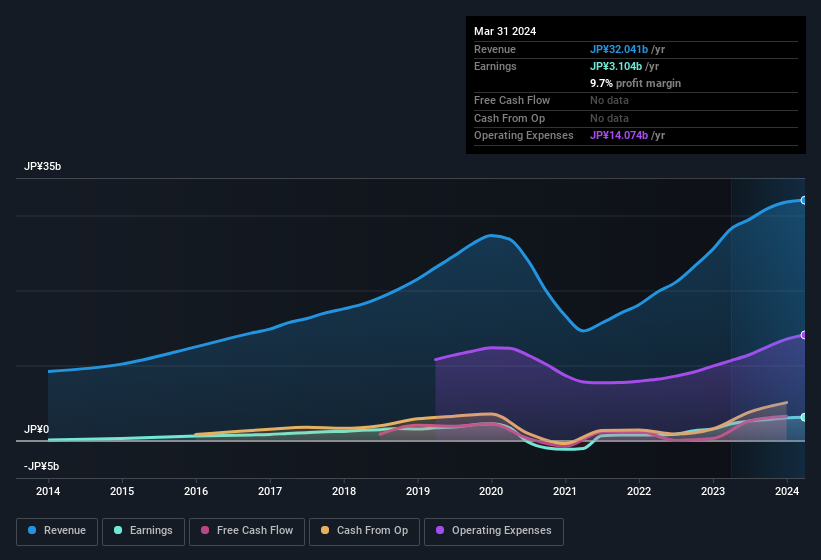Click the JP¥3.104b earnings value in tooltip
Viewport: 821px width, 560px height.
[615, 66]
